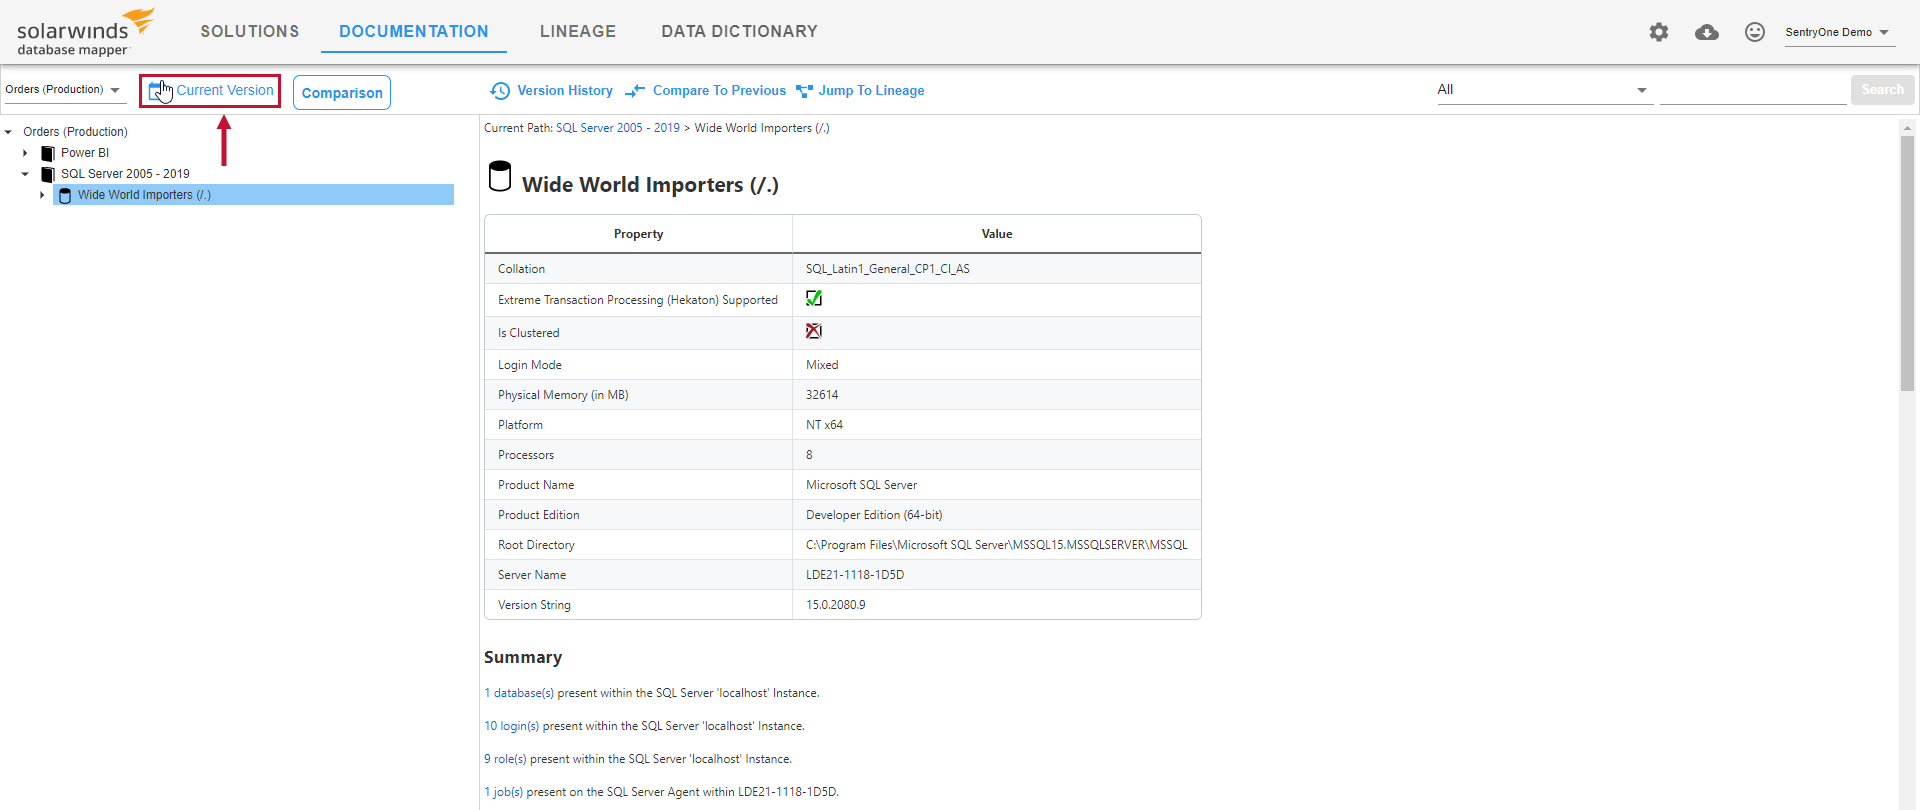Select the Orders (Production) tree item

(75, 132)
